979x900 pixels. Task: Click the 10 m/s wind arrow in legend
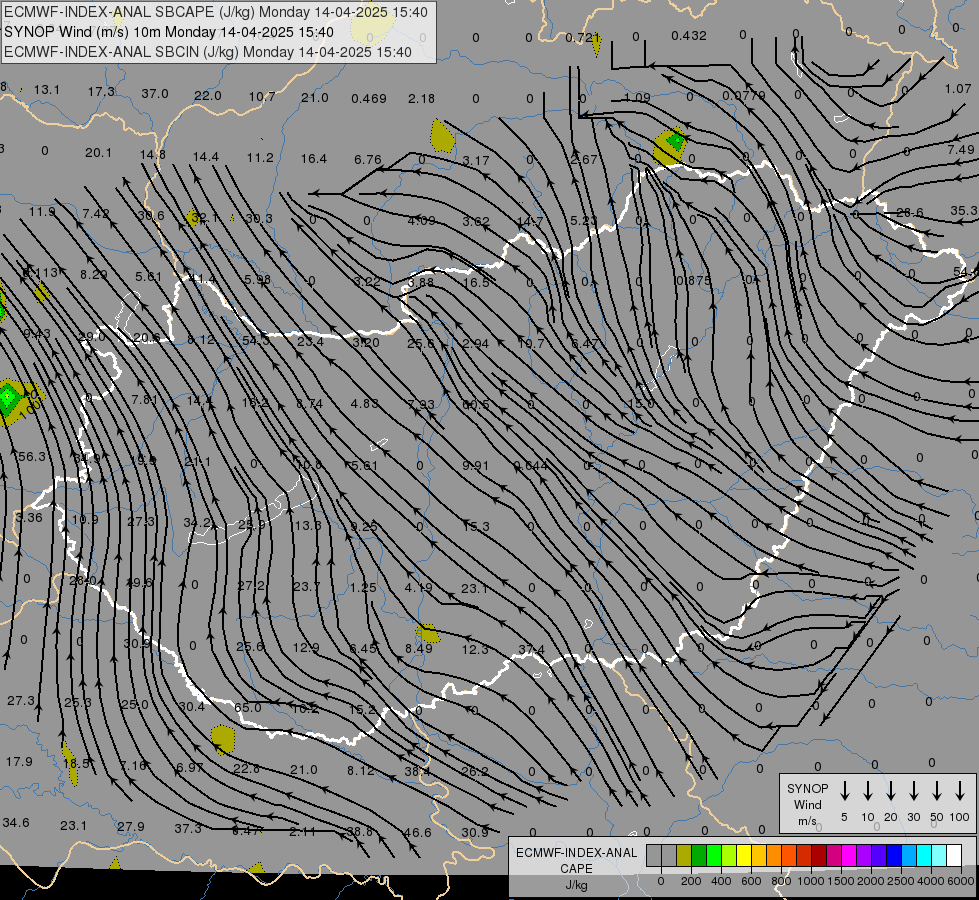pos(868,791)
